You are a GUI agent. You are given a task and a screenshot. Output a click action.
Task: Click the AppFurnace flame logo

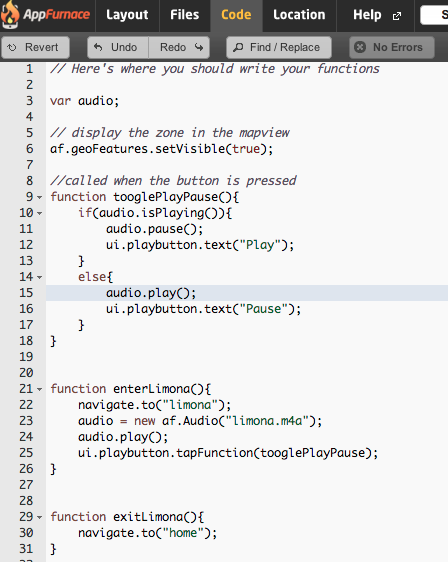click(x=10, y=15)
